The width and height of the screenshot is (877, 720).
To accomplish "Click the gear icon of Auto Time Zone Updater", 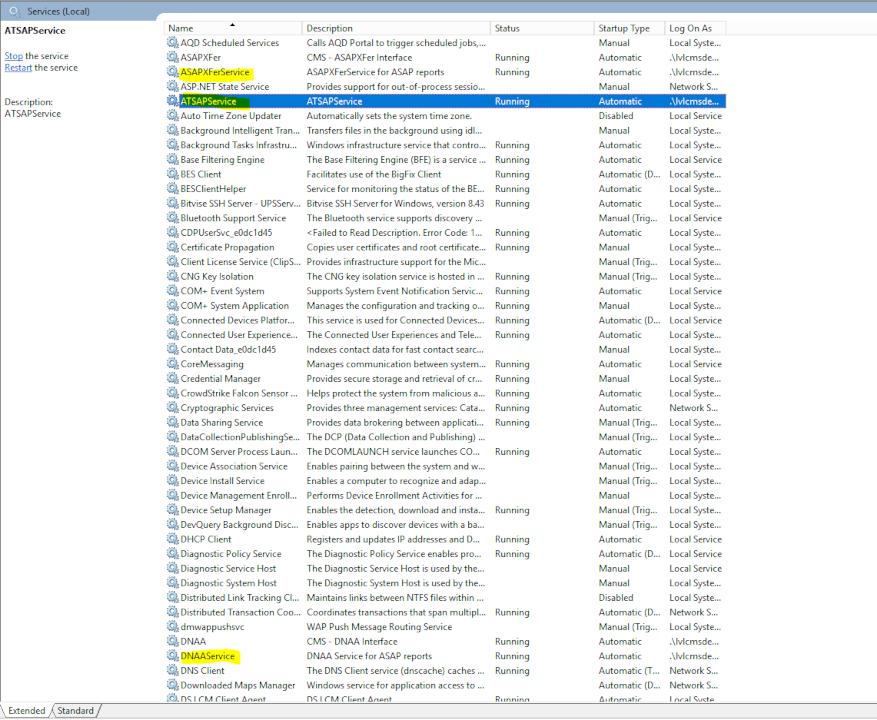I will point(172,115).
